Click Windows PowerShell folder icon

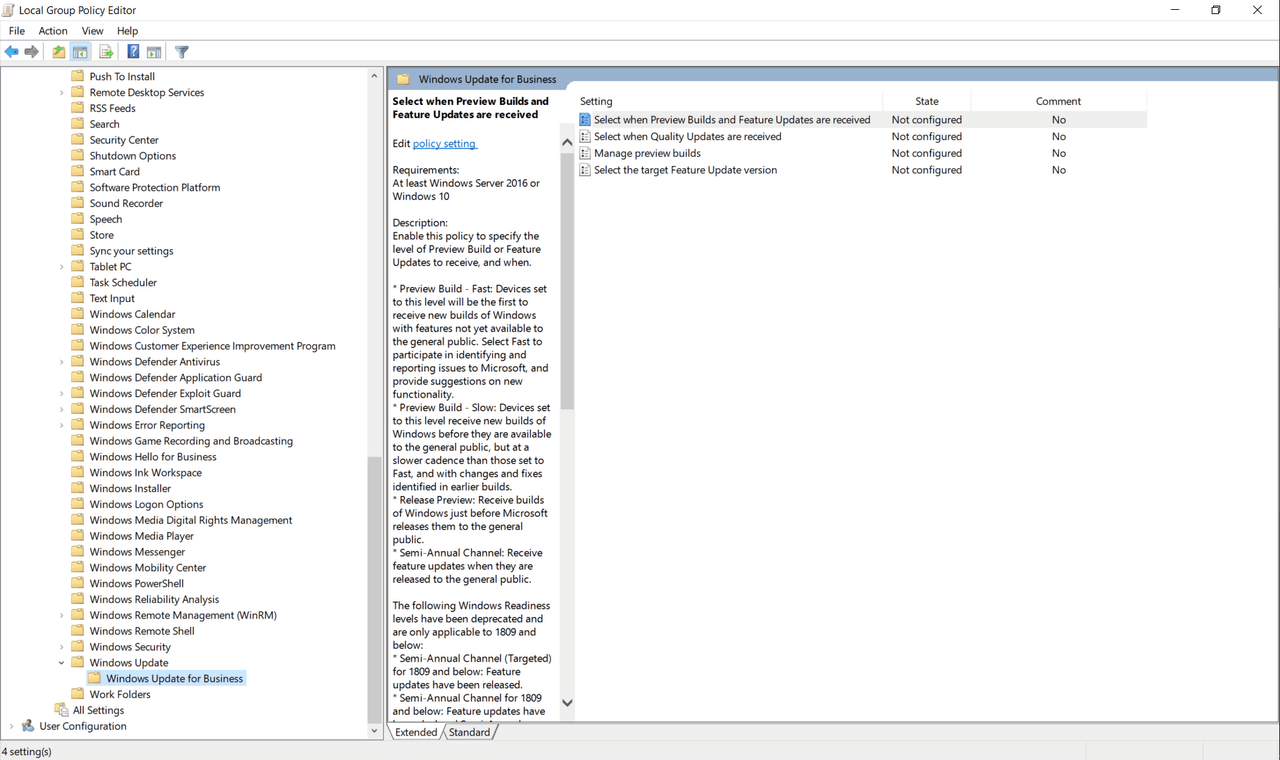pyautogui.click(x=78, y=583)
